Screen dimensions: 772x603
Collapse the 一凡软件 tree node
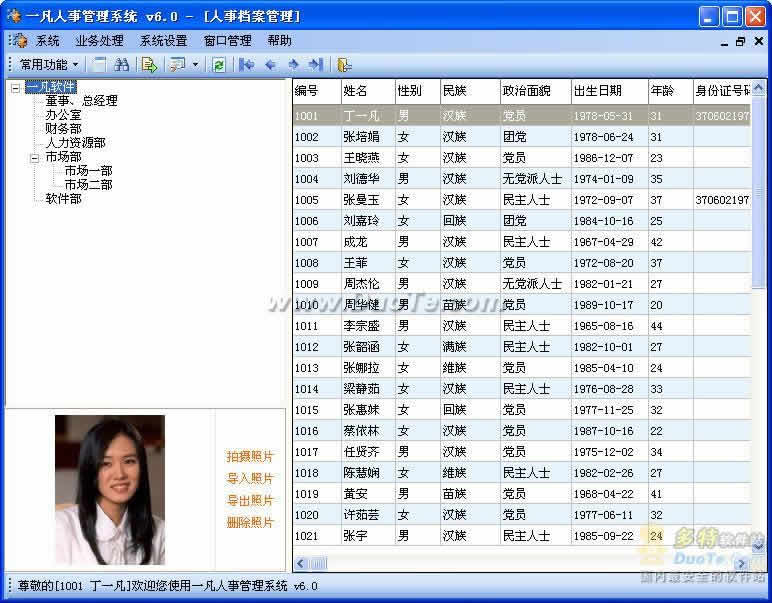click(16, 89)
